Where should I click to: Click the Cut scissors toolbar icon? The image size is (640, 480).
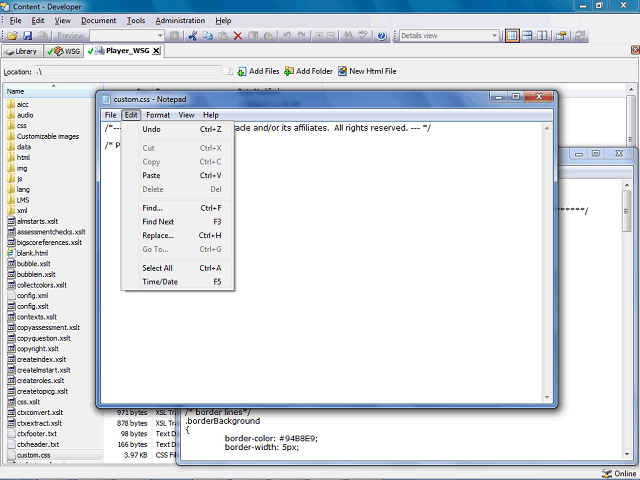point(193,36)
